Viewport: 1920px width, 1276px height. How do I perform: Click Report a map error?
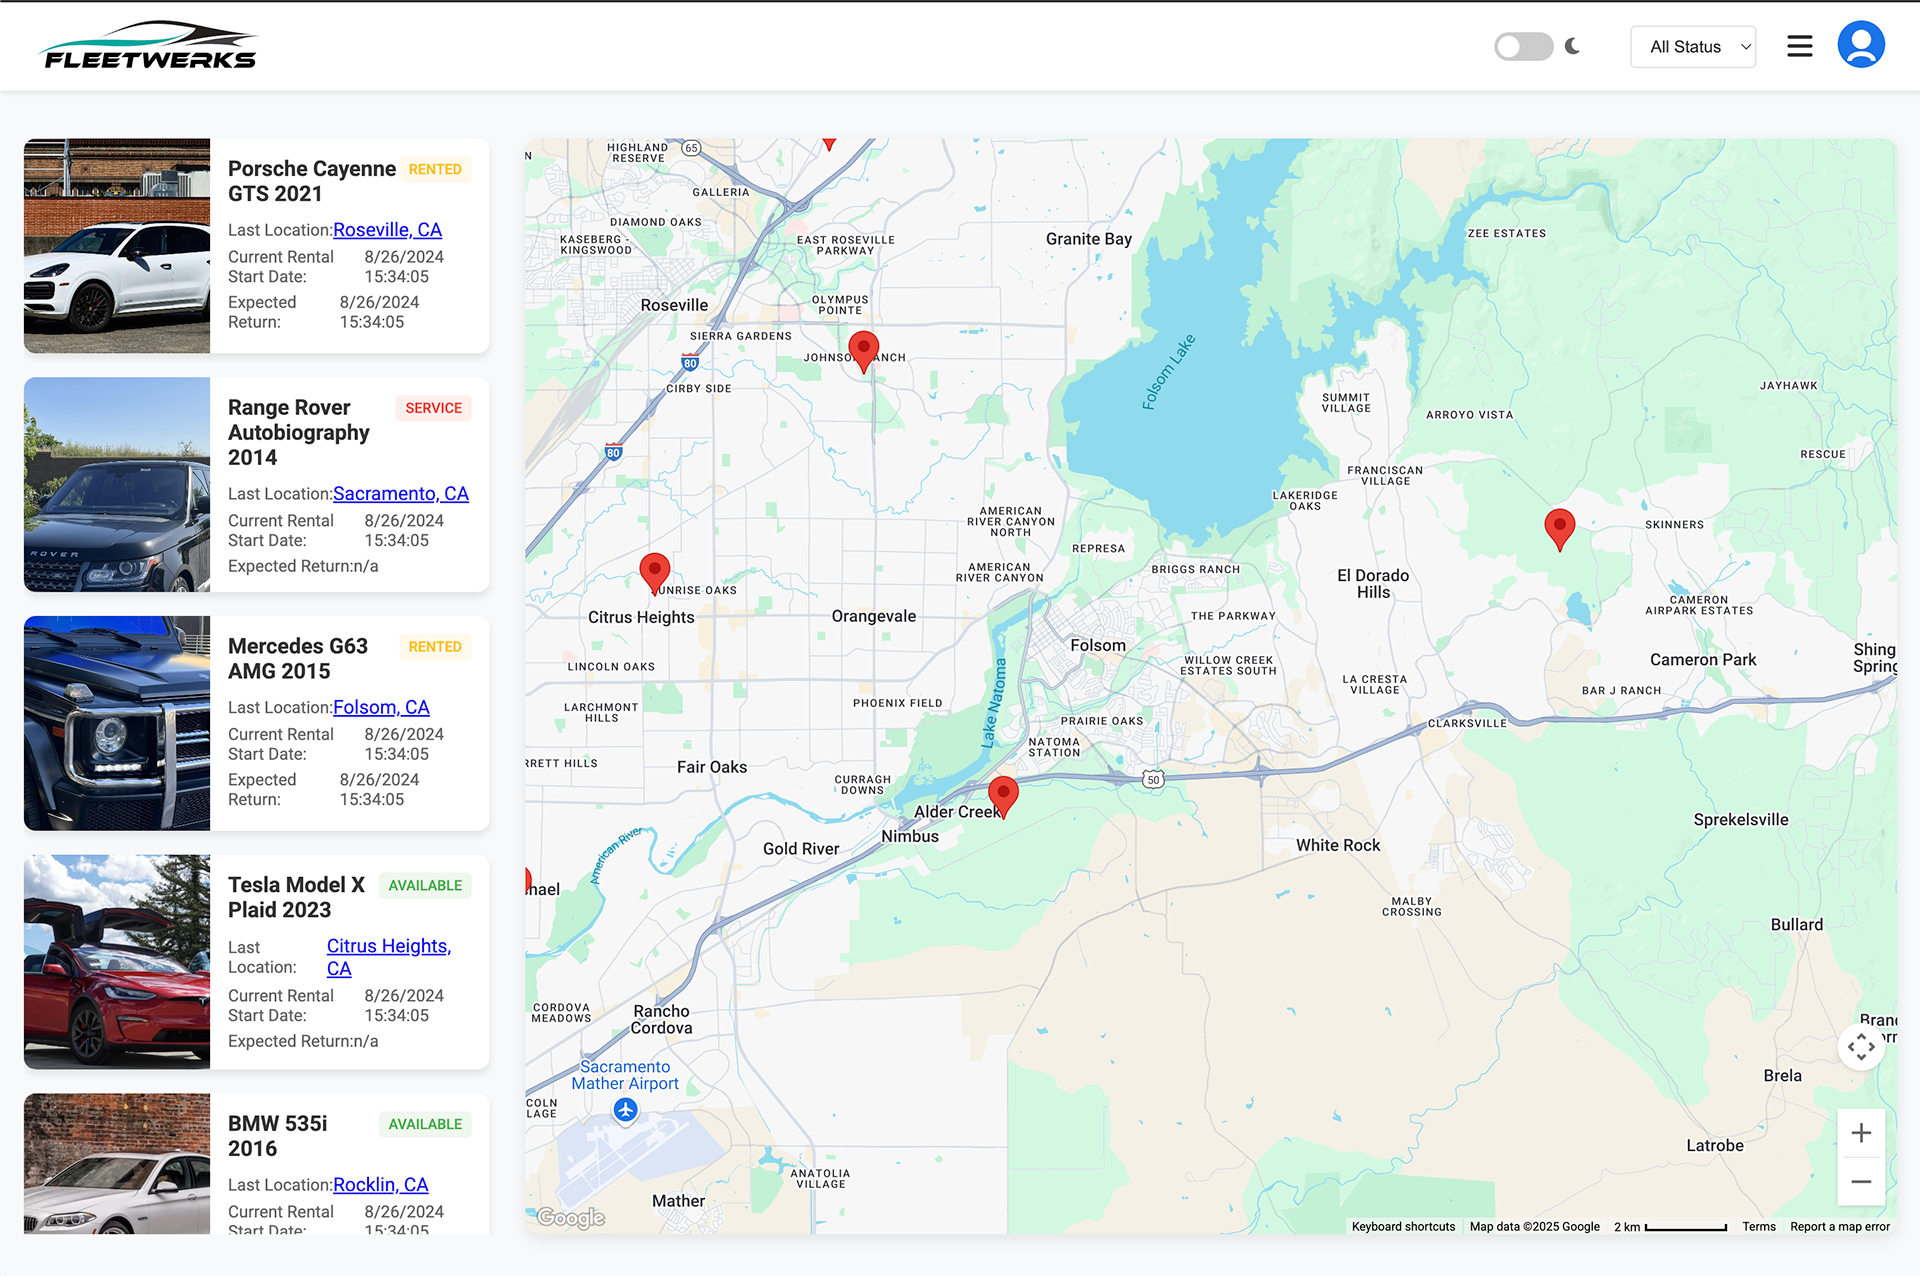(x=1840, y=1227)
